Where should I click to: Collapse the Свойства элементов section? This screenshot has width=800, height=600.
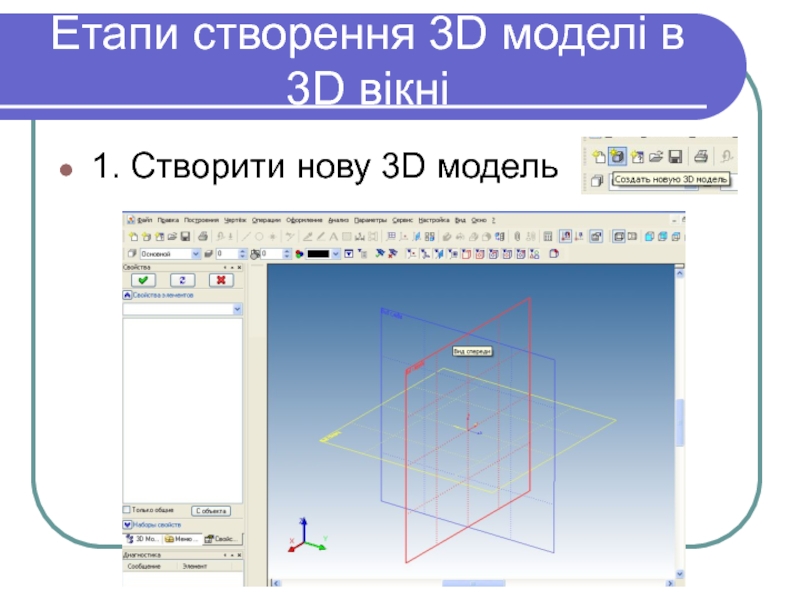(x=127, y=295)
